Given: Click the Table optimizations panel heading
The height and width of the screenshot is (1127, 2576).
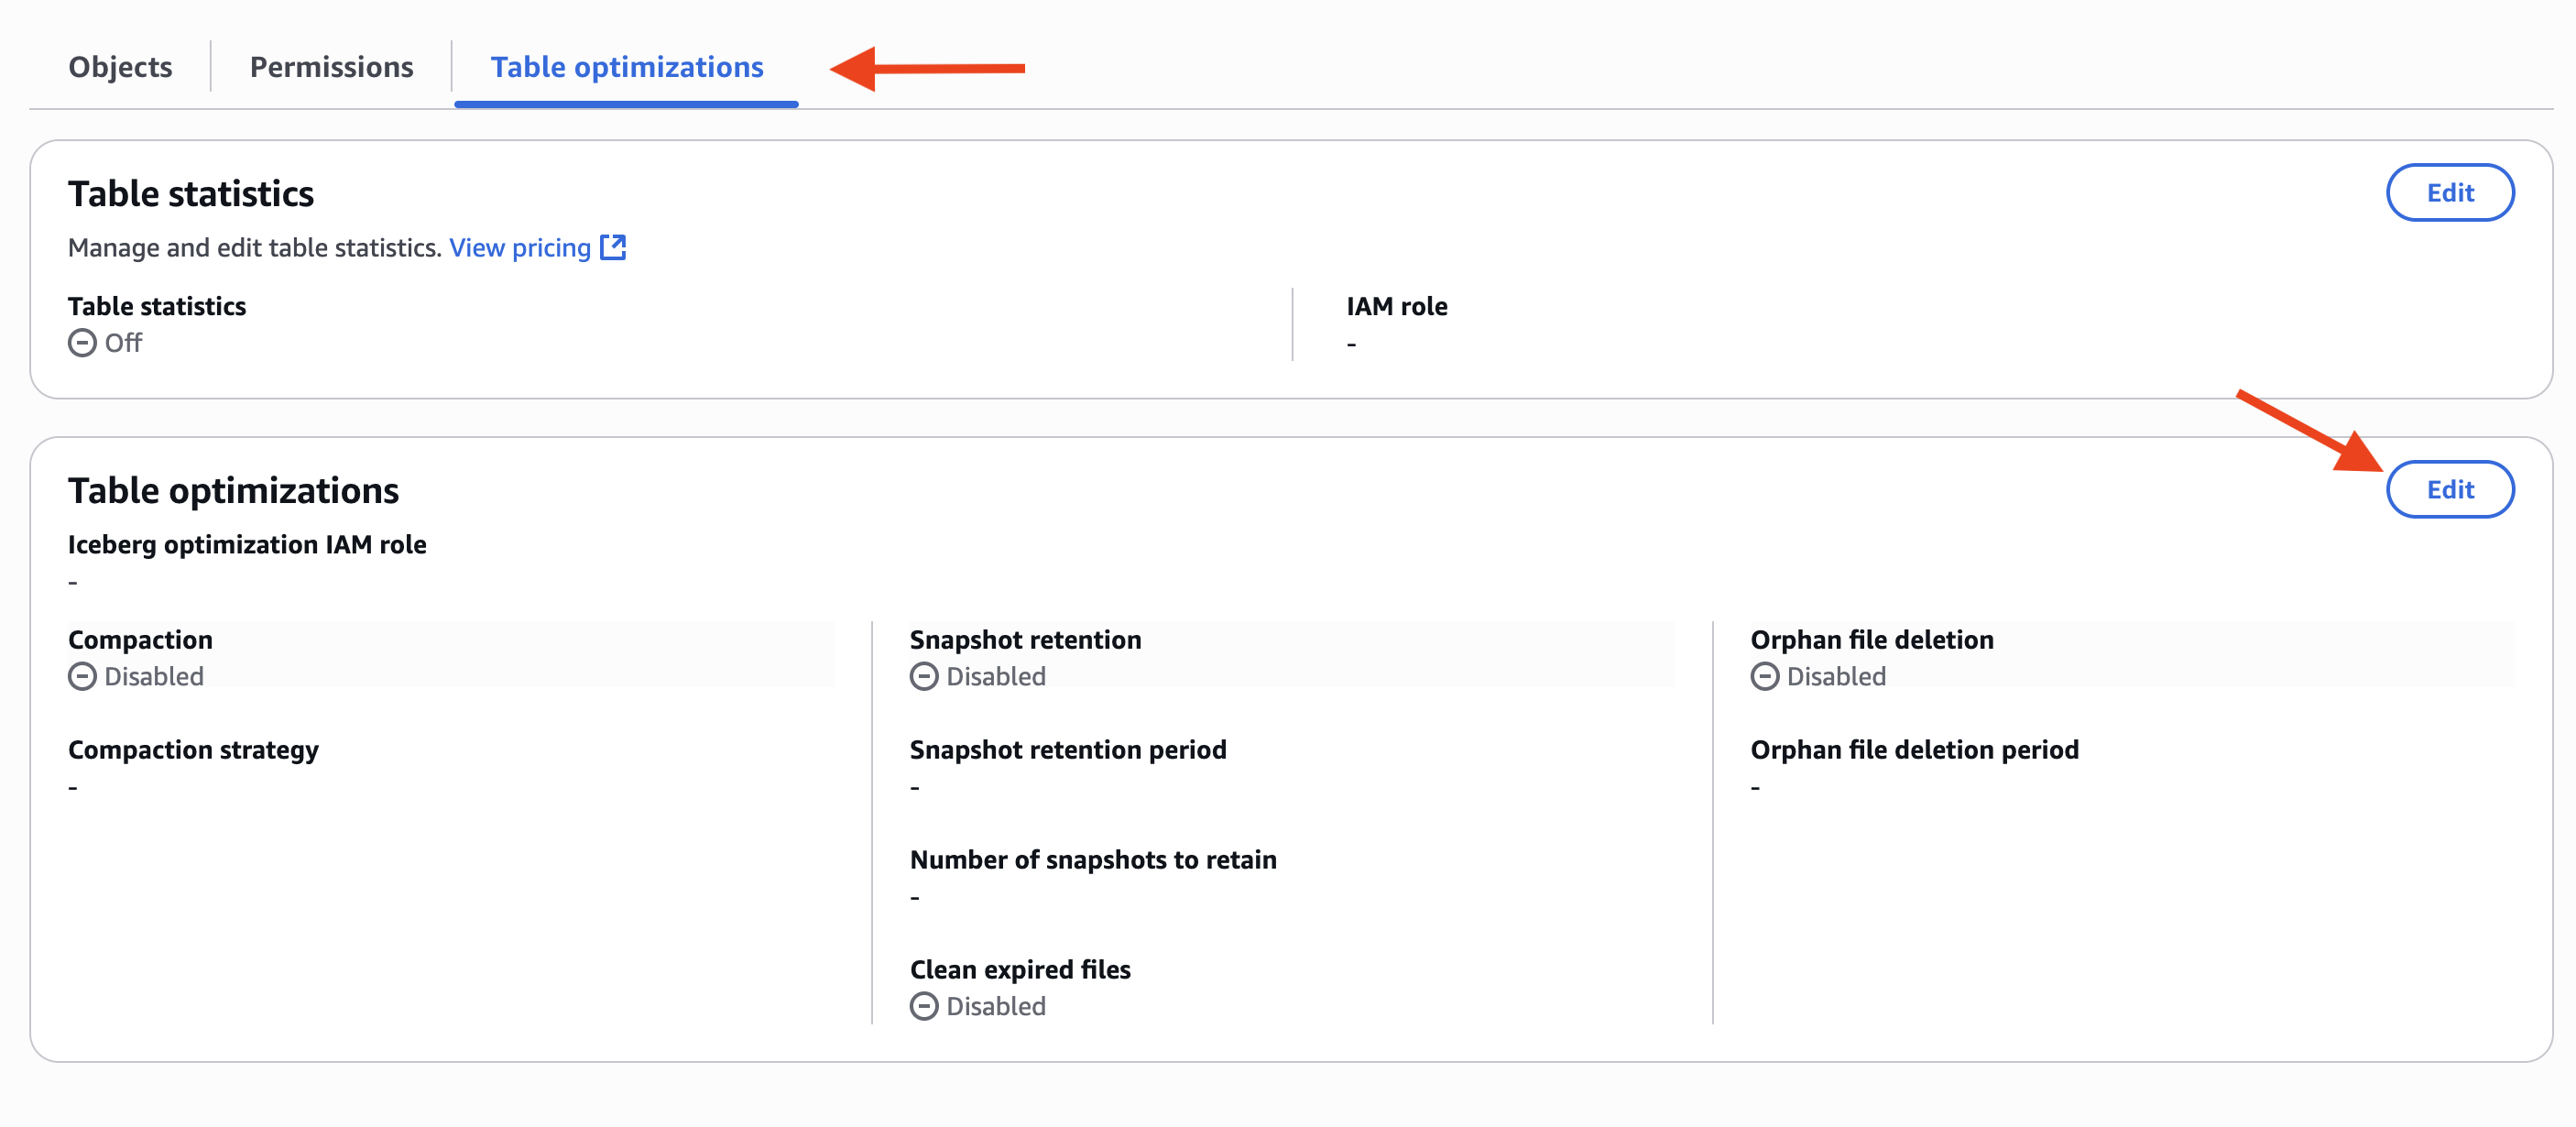Looking at the screenshot, I should tap(233, 491).
